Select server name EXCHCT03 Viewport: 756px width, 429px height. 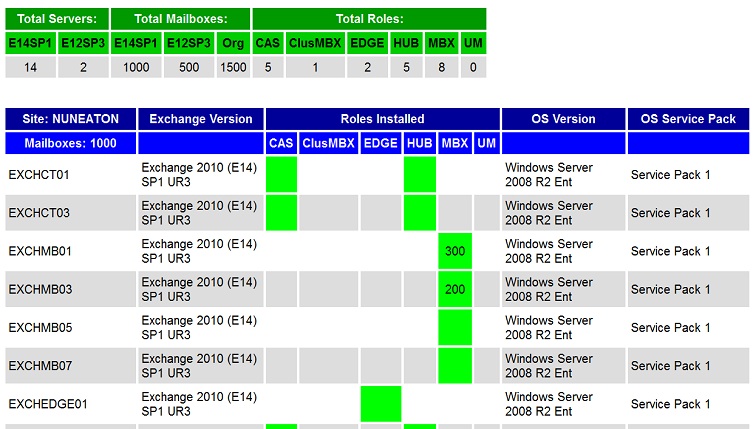tap(39, 213)
